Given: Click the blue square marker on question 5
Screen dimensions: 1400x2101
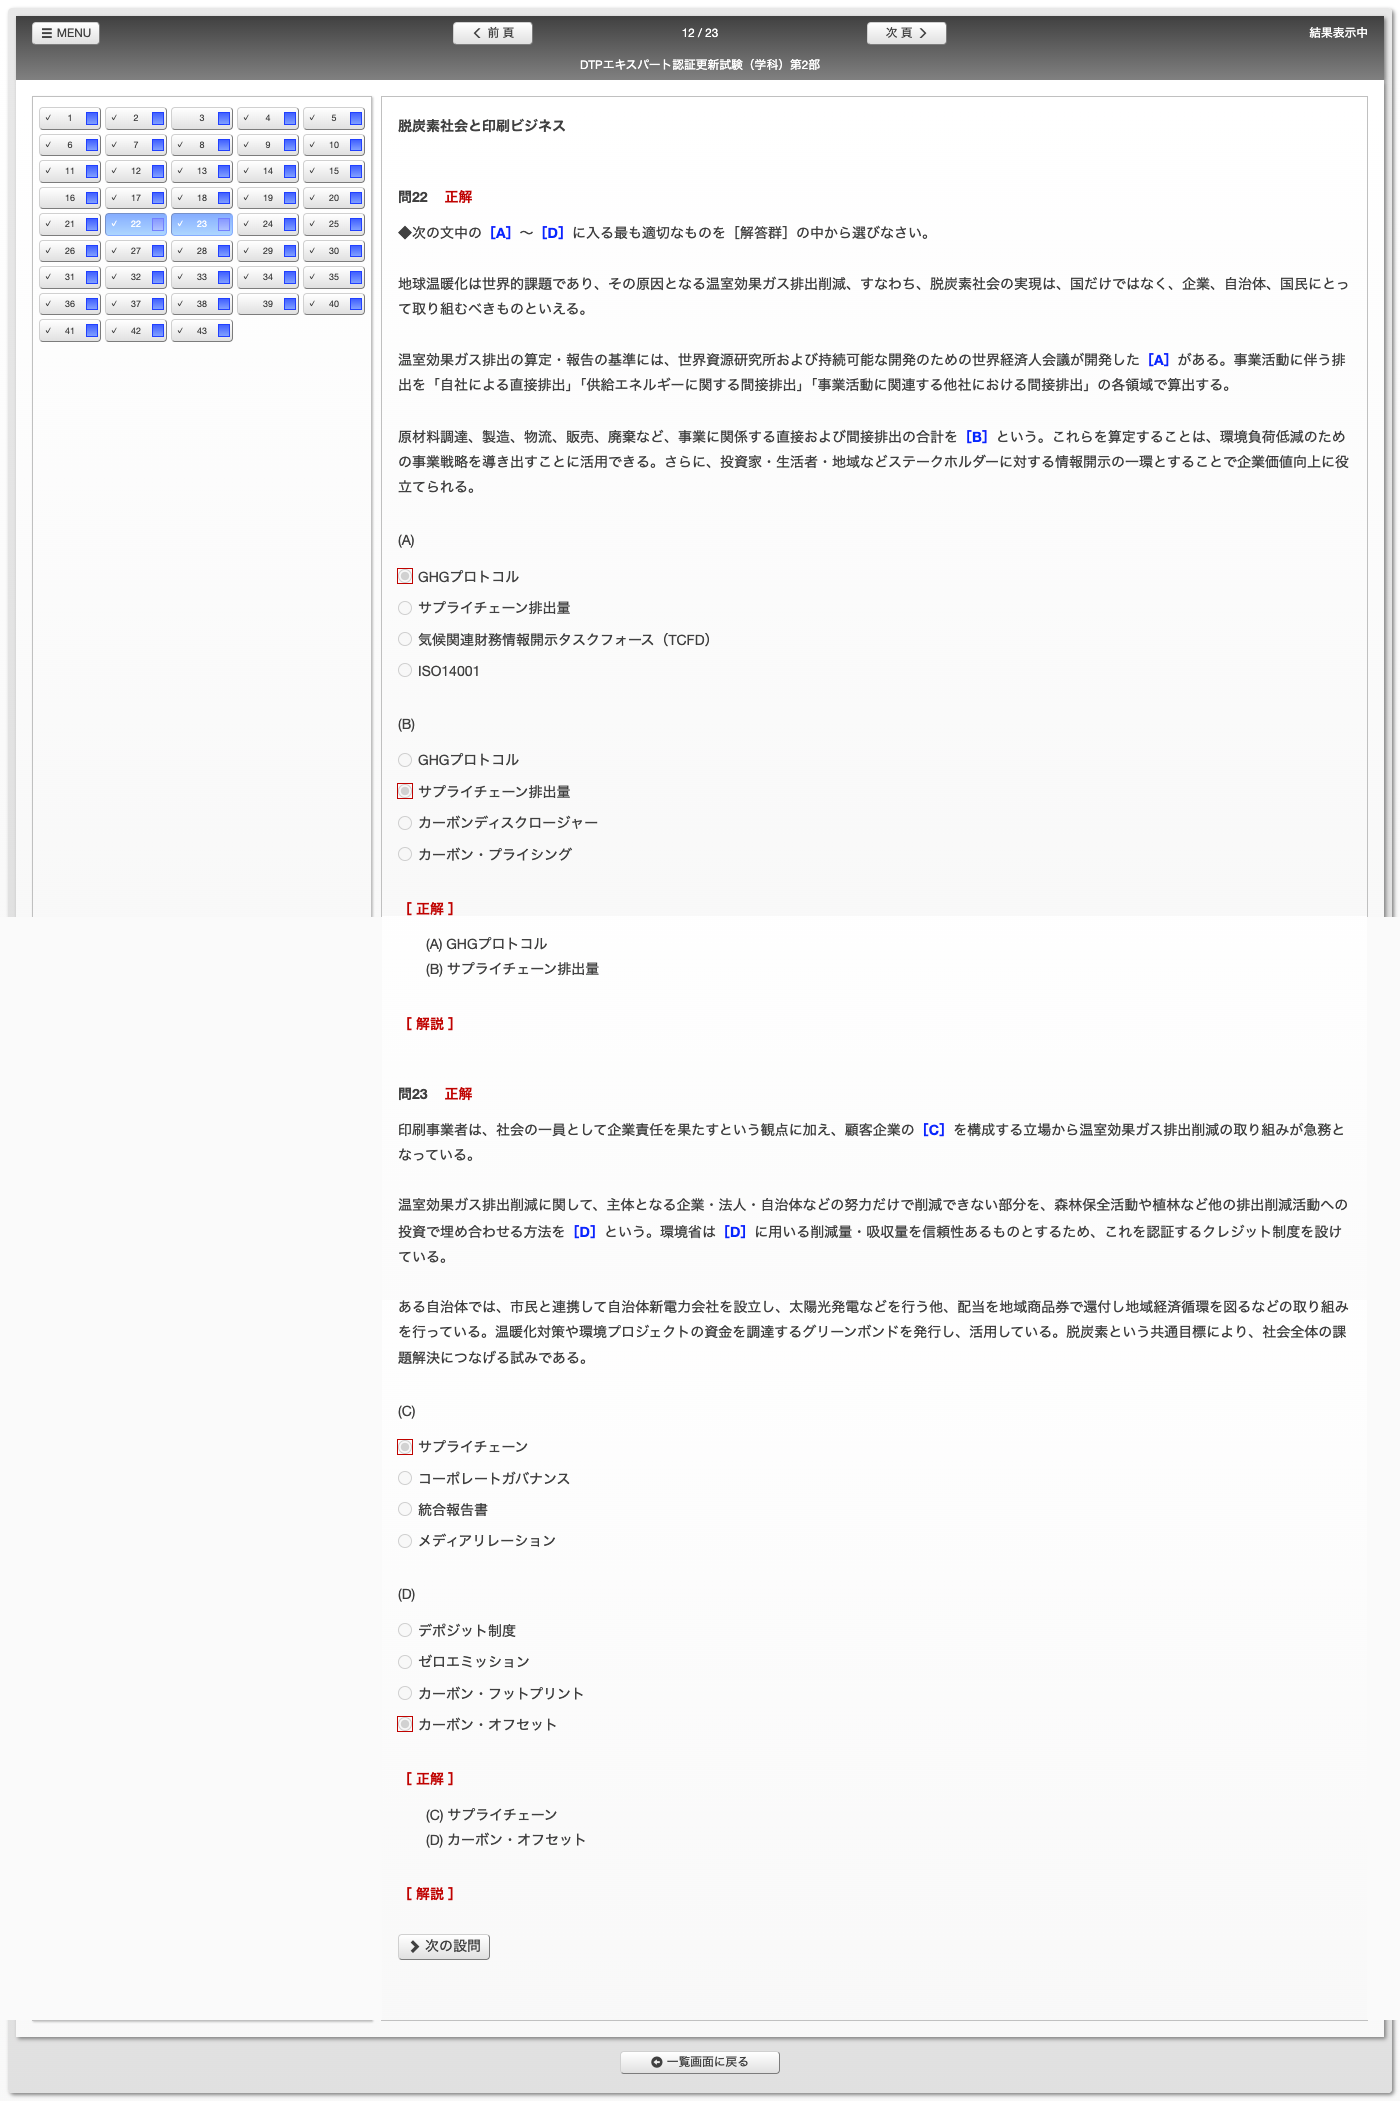Looking at the screenshot, I should tap(356, 118).
